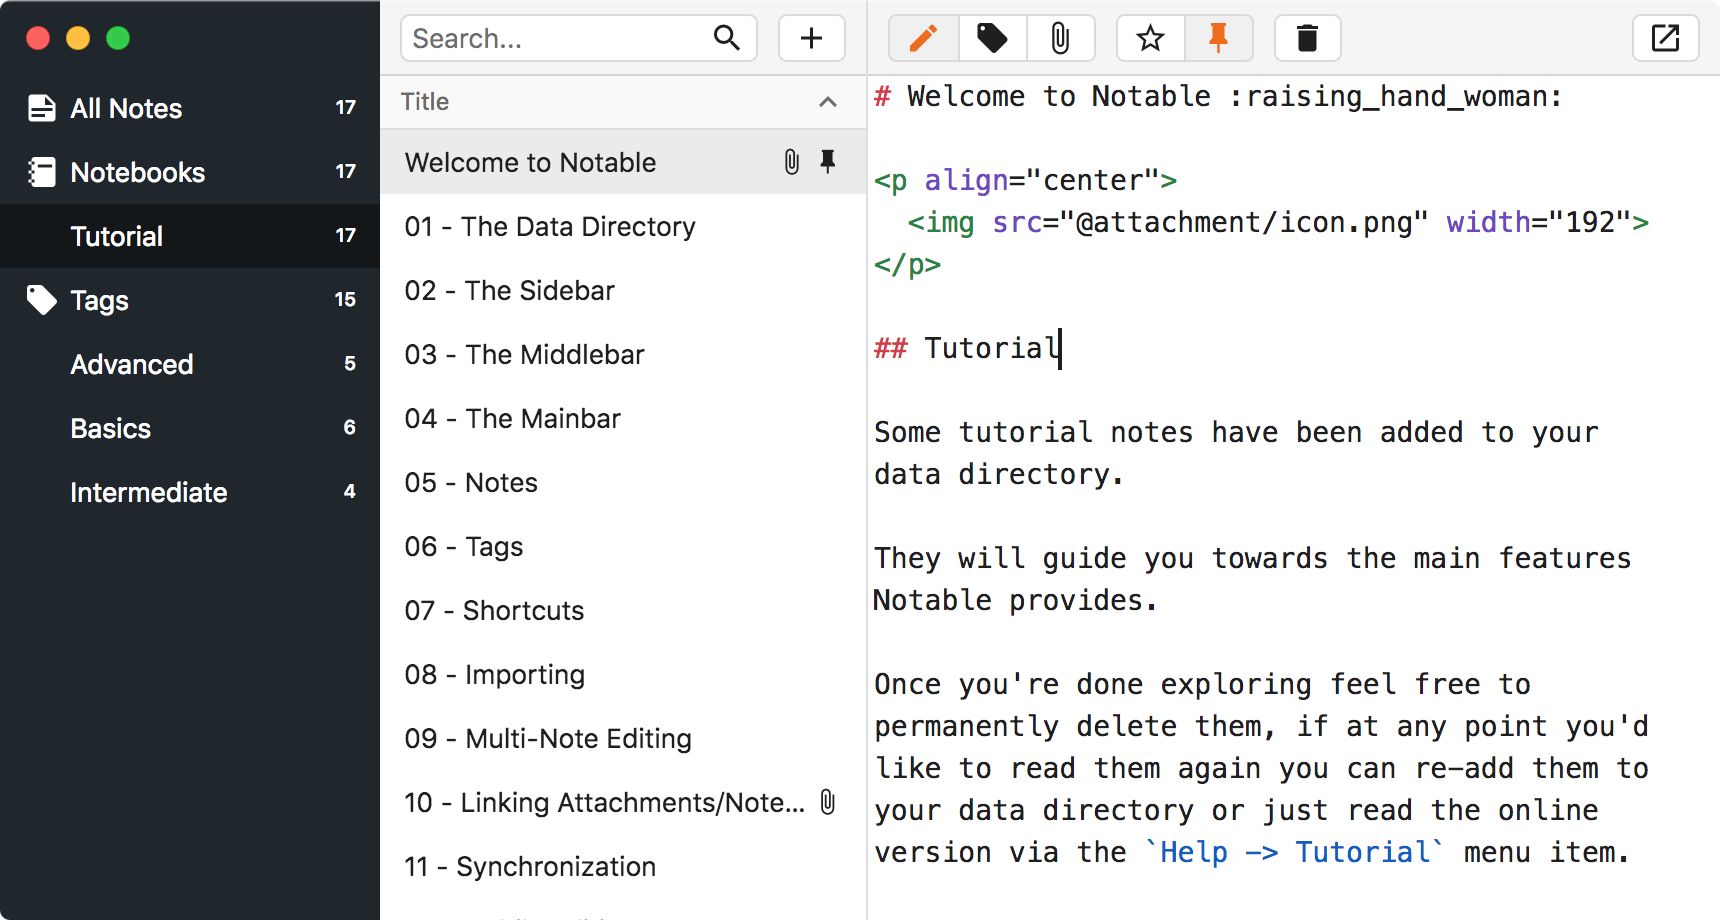Click the Notebooks book icon

(x=42, y=172)
